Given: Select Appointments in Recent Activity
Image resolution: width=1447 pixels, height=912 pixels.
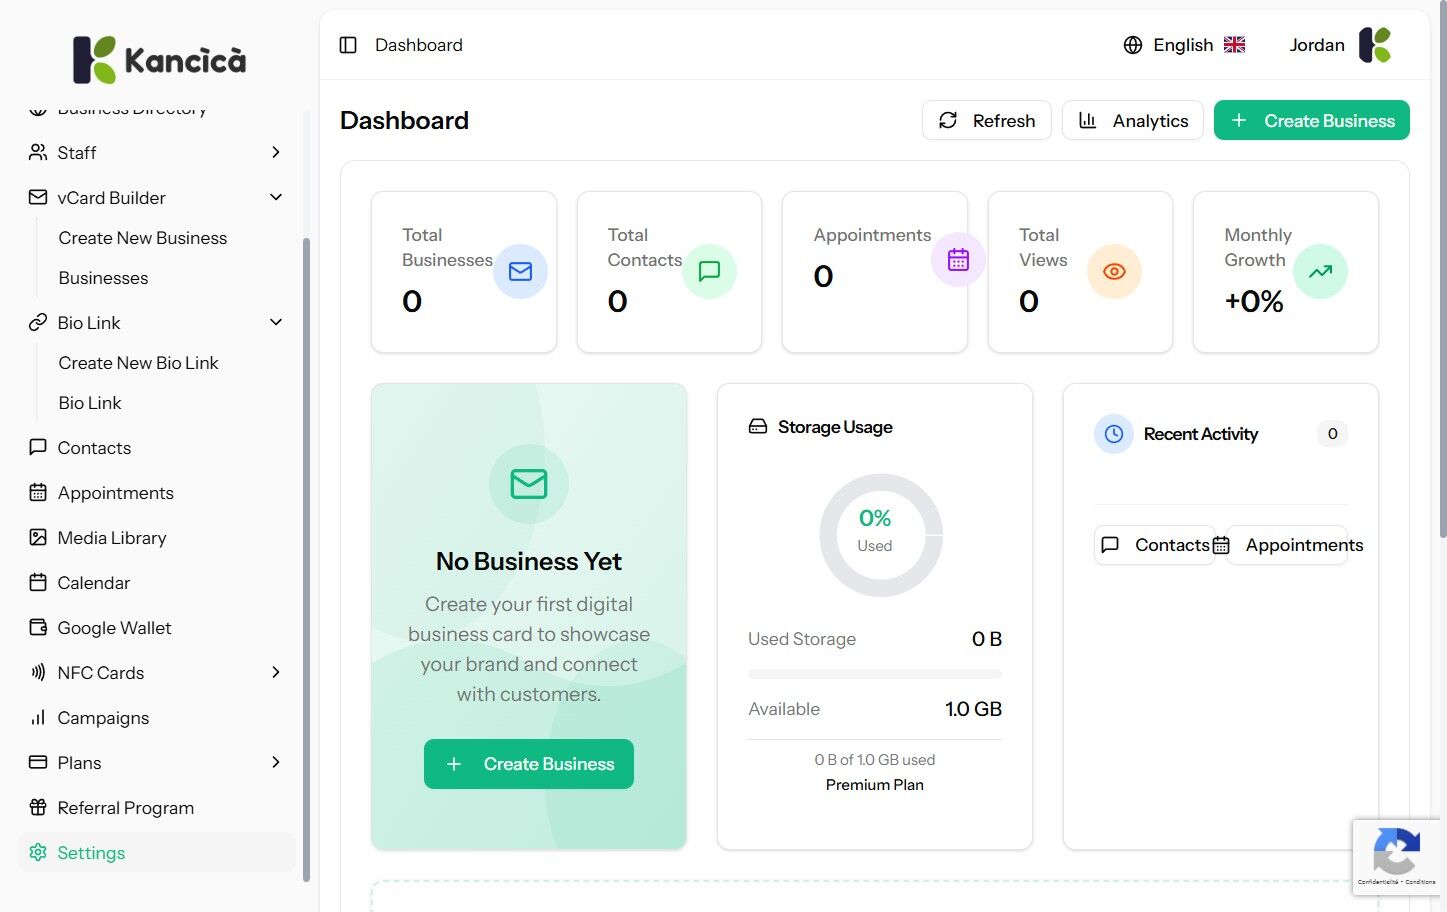Looking at the screenshot, I should coord(1288,545).
